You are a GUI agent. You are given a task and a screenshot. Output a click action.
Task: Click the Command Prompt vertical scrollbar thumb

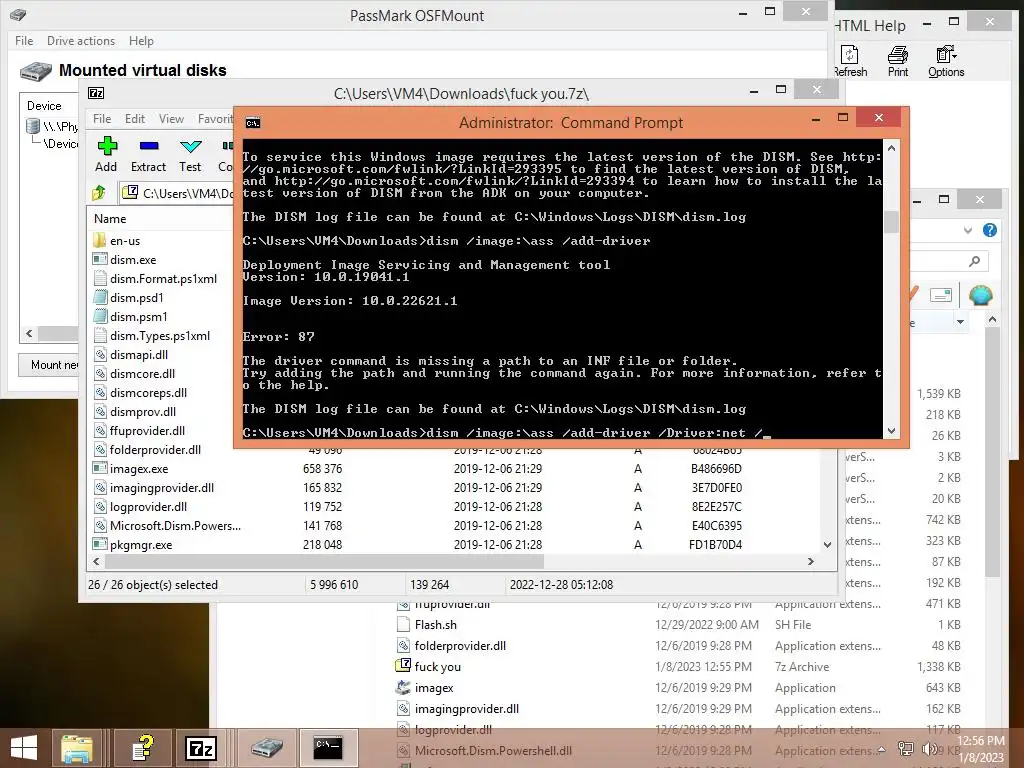(891, 221)
